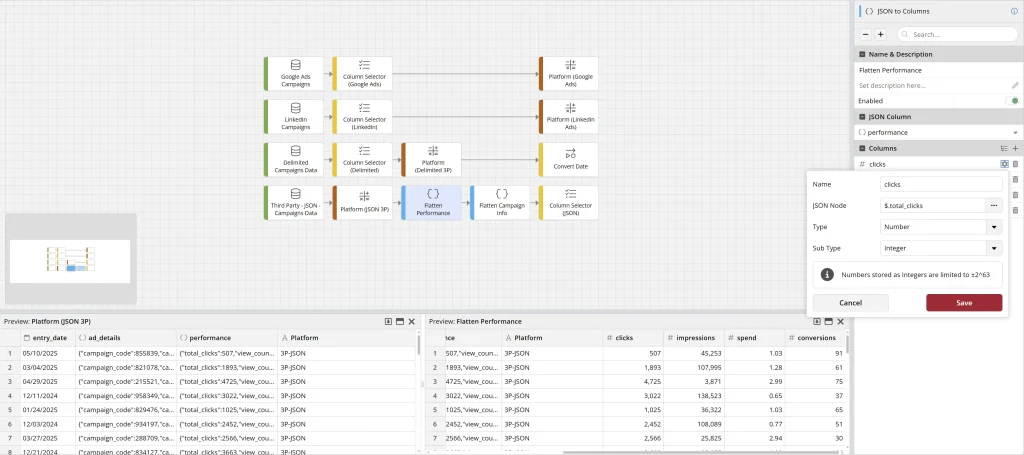Click the clicks column header in preview

click(633, 337)
